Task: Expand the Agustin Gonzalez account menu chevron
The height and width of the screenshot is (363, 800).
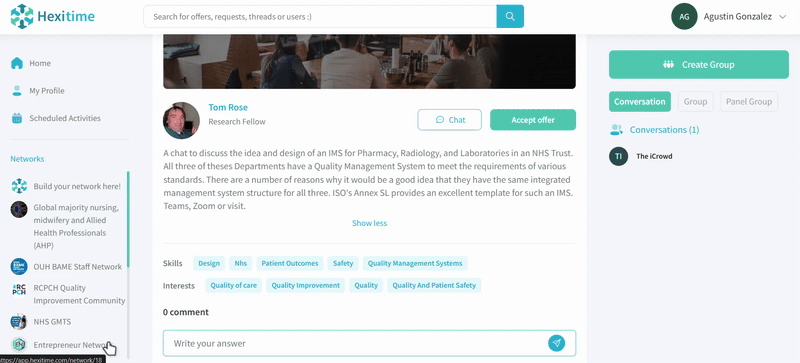Action: [783, 17]
